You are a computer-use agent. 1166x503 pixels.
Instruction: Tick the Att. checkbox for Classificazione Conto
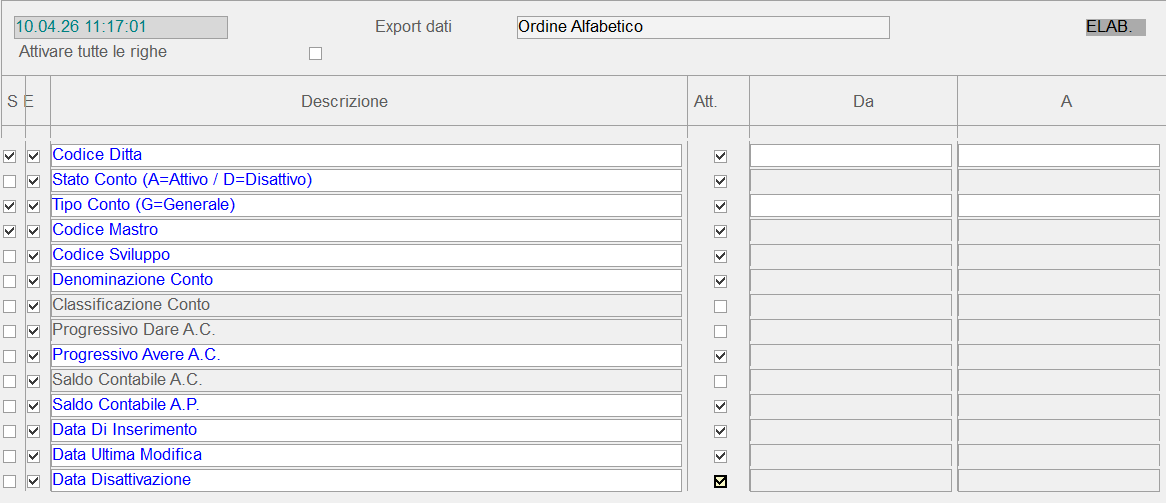click(x=720, y=306)
